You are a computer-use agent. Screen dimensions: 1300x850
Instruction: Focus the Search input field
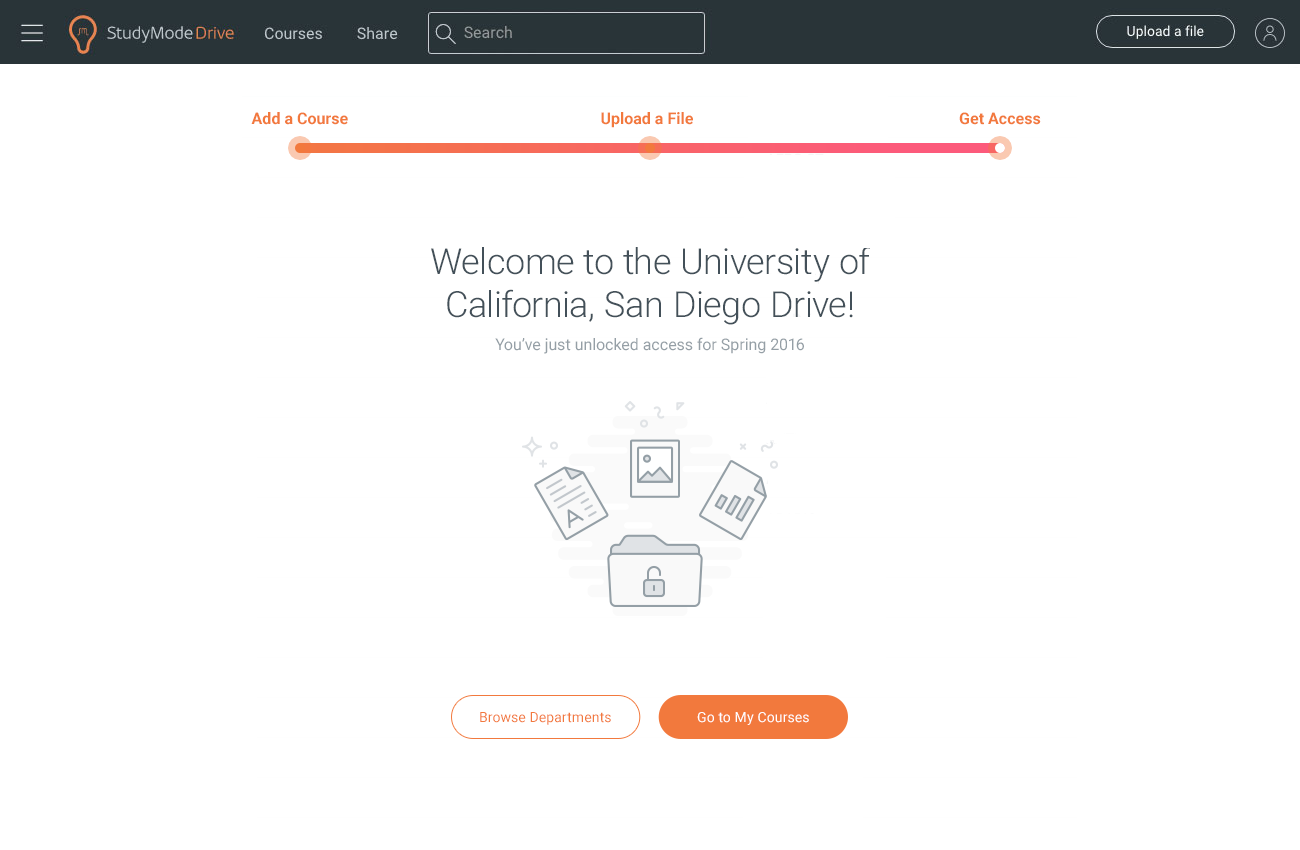(566, 33)
